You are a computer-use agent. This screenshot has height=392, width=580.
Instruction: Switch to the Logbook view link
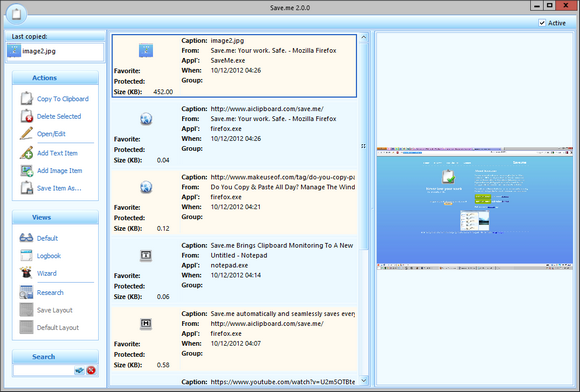pos(49,256)
